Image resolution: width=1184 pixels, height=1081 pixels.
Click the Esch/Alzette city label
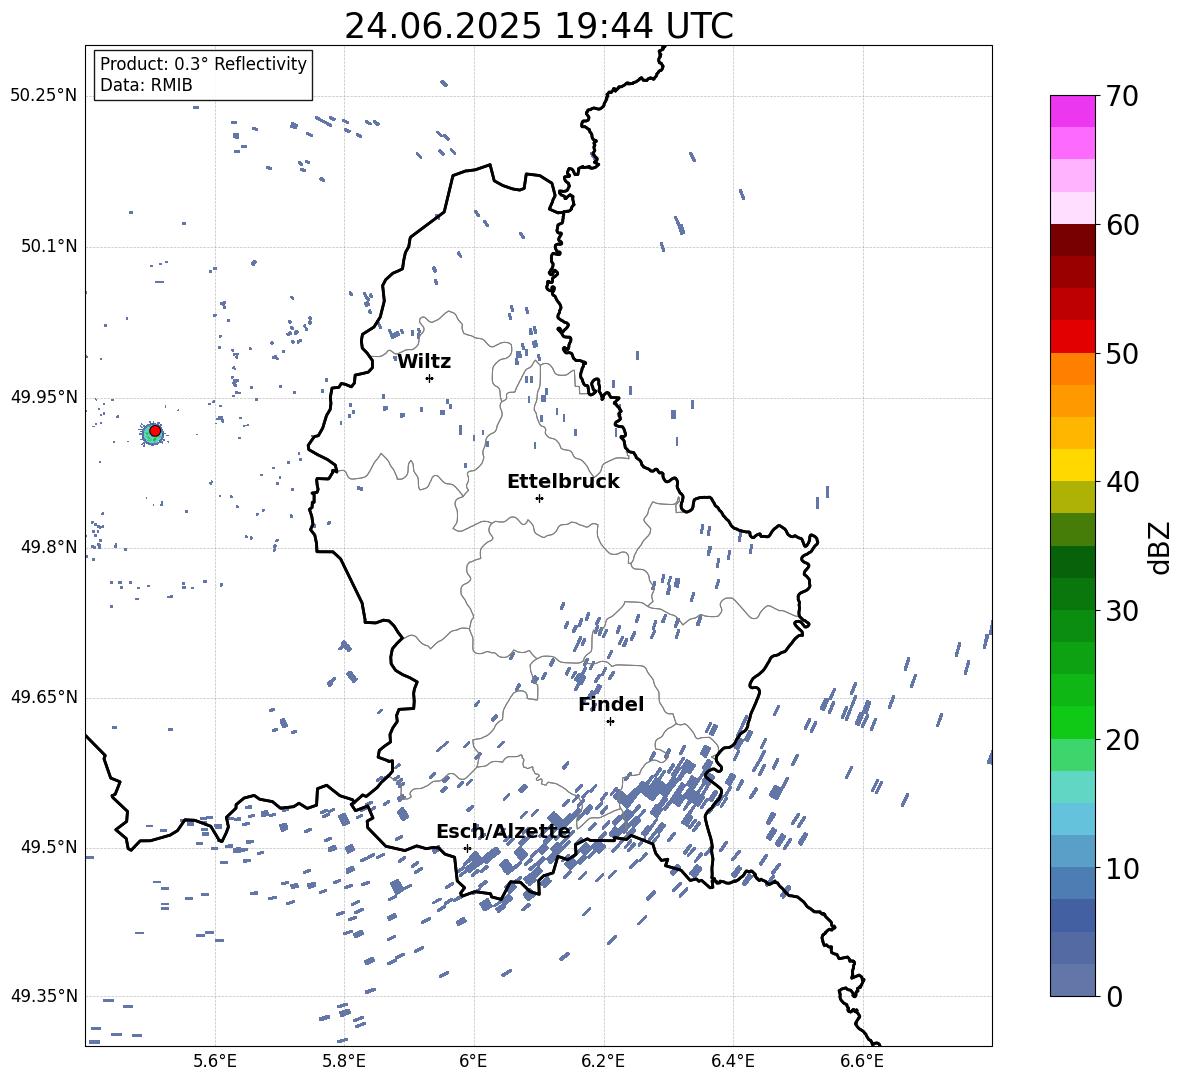(x=504, y=832)
